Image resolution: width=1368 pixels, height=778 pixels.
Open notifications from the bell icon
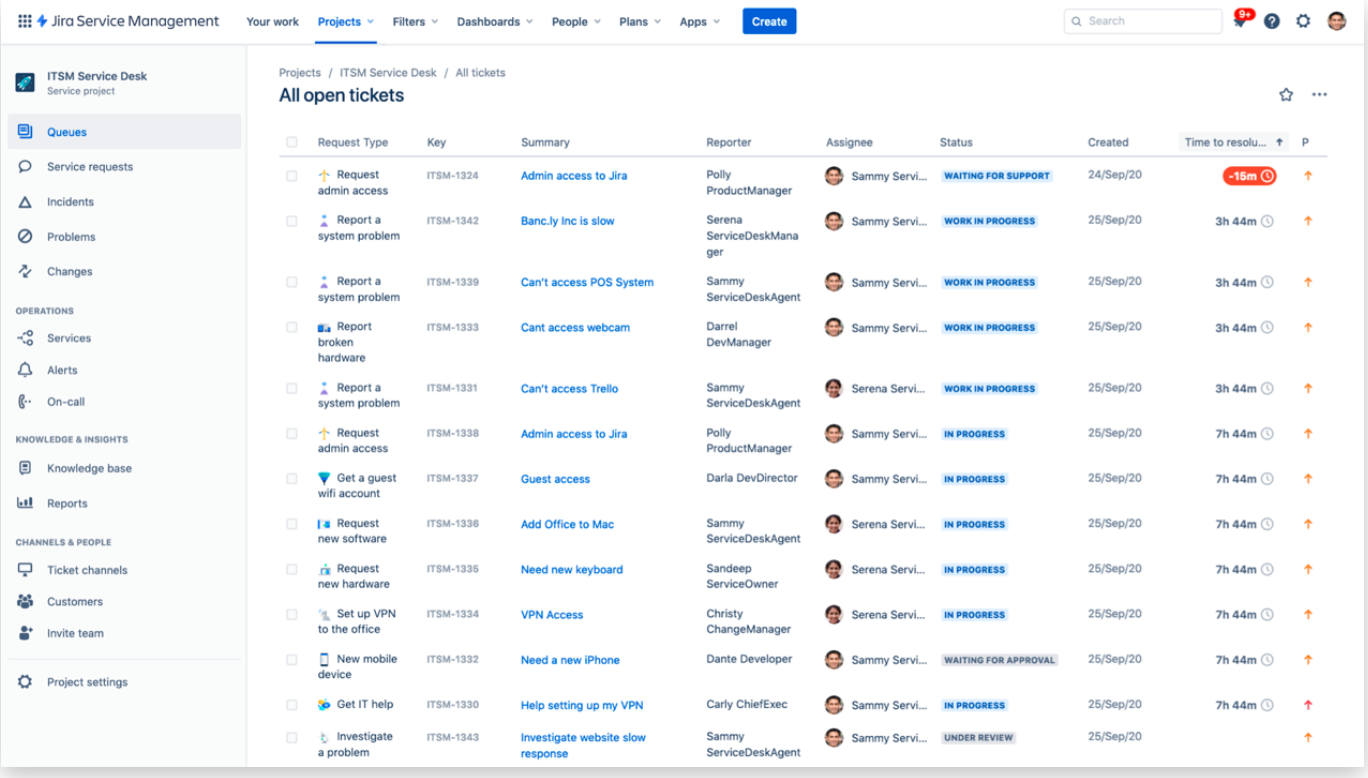coord(1239,20)
